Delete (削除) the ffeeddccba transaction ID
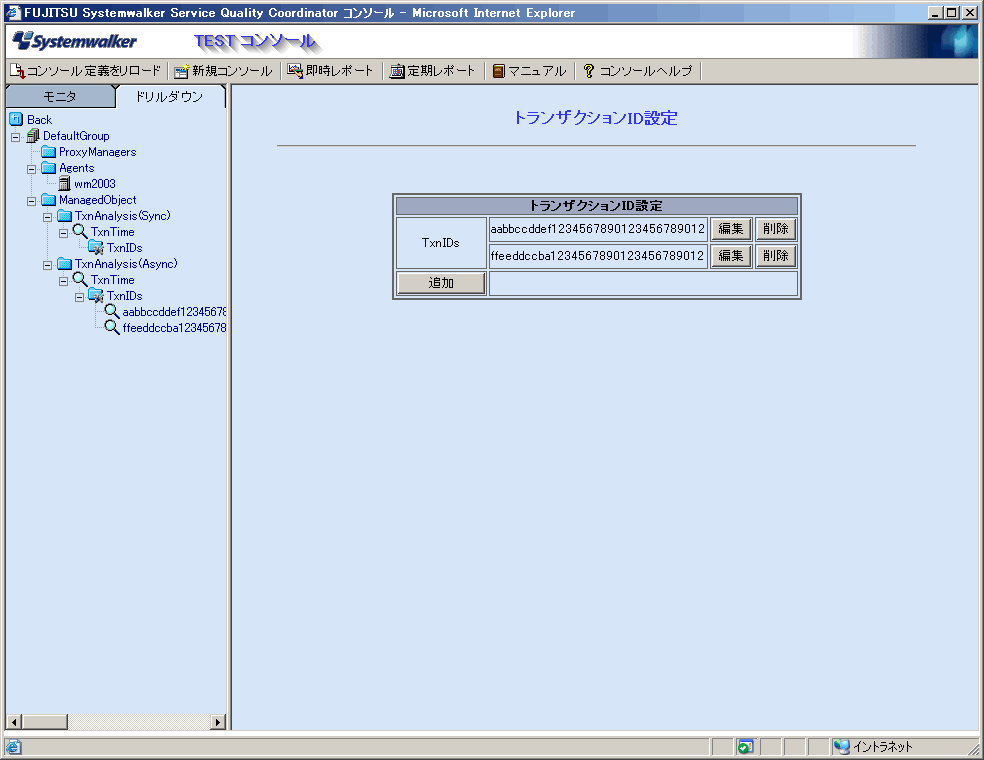Image resolution: width=984 pixels, height=760 pixels. (776, 256)
